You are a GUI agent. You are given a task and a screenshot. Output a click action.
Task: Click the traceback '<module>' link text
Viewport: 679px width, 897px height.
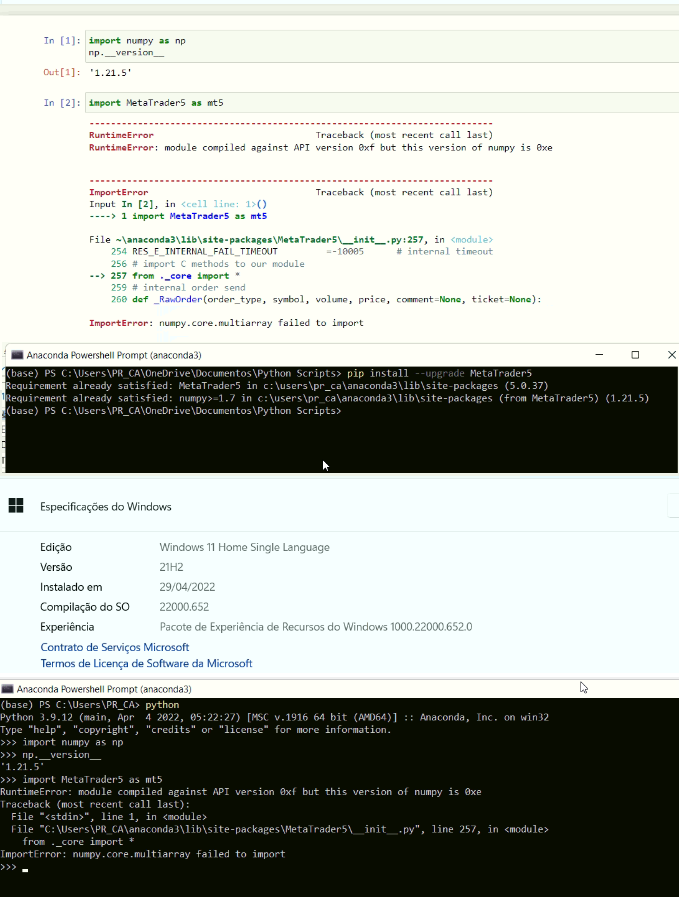point(471,240)
